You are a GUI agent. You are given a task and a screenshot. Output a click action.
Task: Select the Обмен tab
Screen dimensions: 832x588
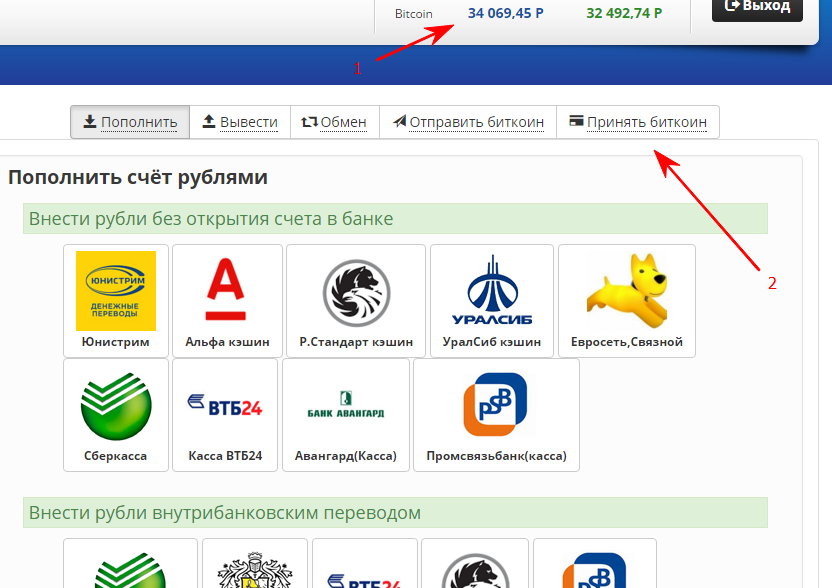click(335, 122)
